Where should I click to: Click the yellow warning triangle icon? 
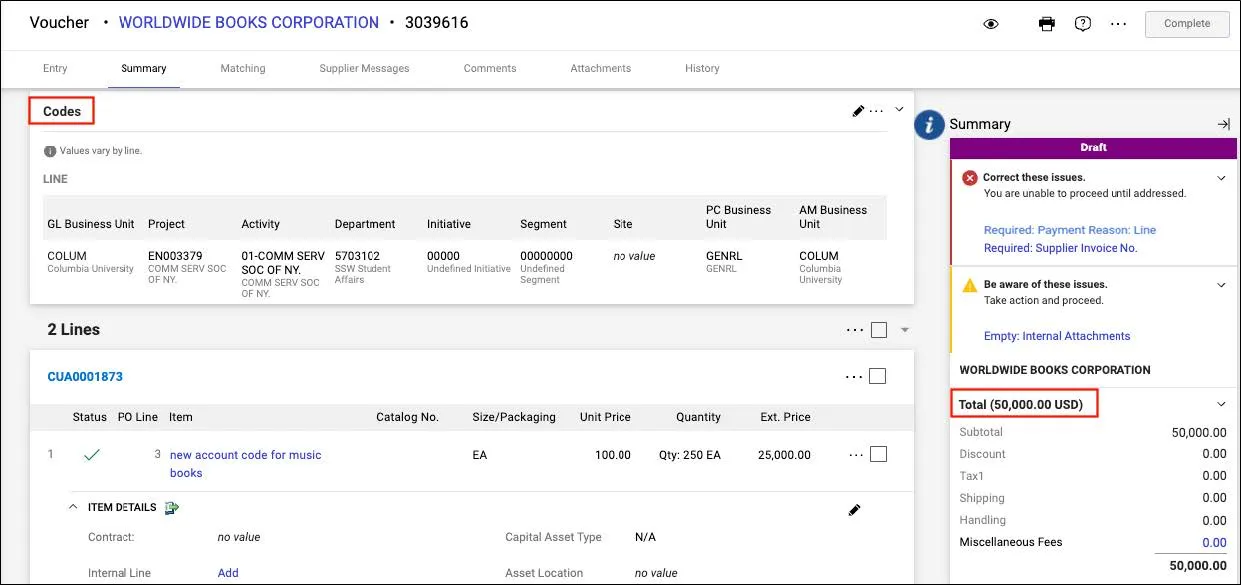tap(969, 285)
